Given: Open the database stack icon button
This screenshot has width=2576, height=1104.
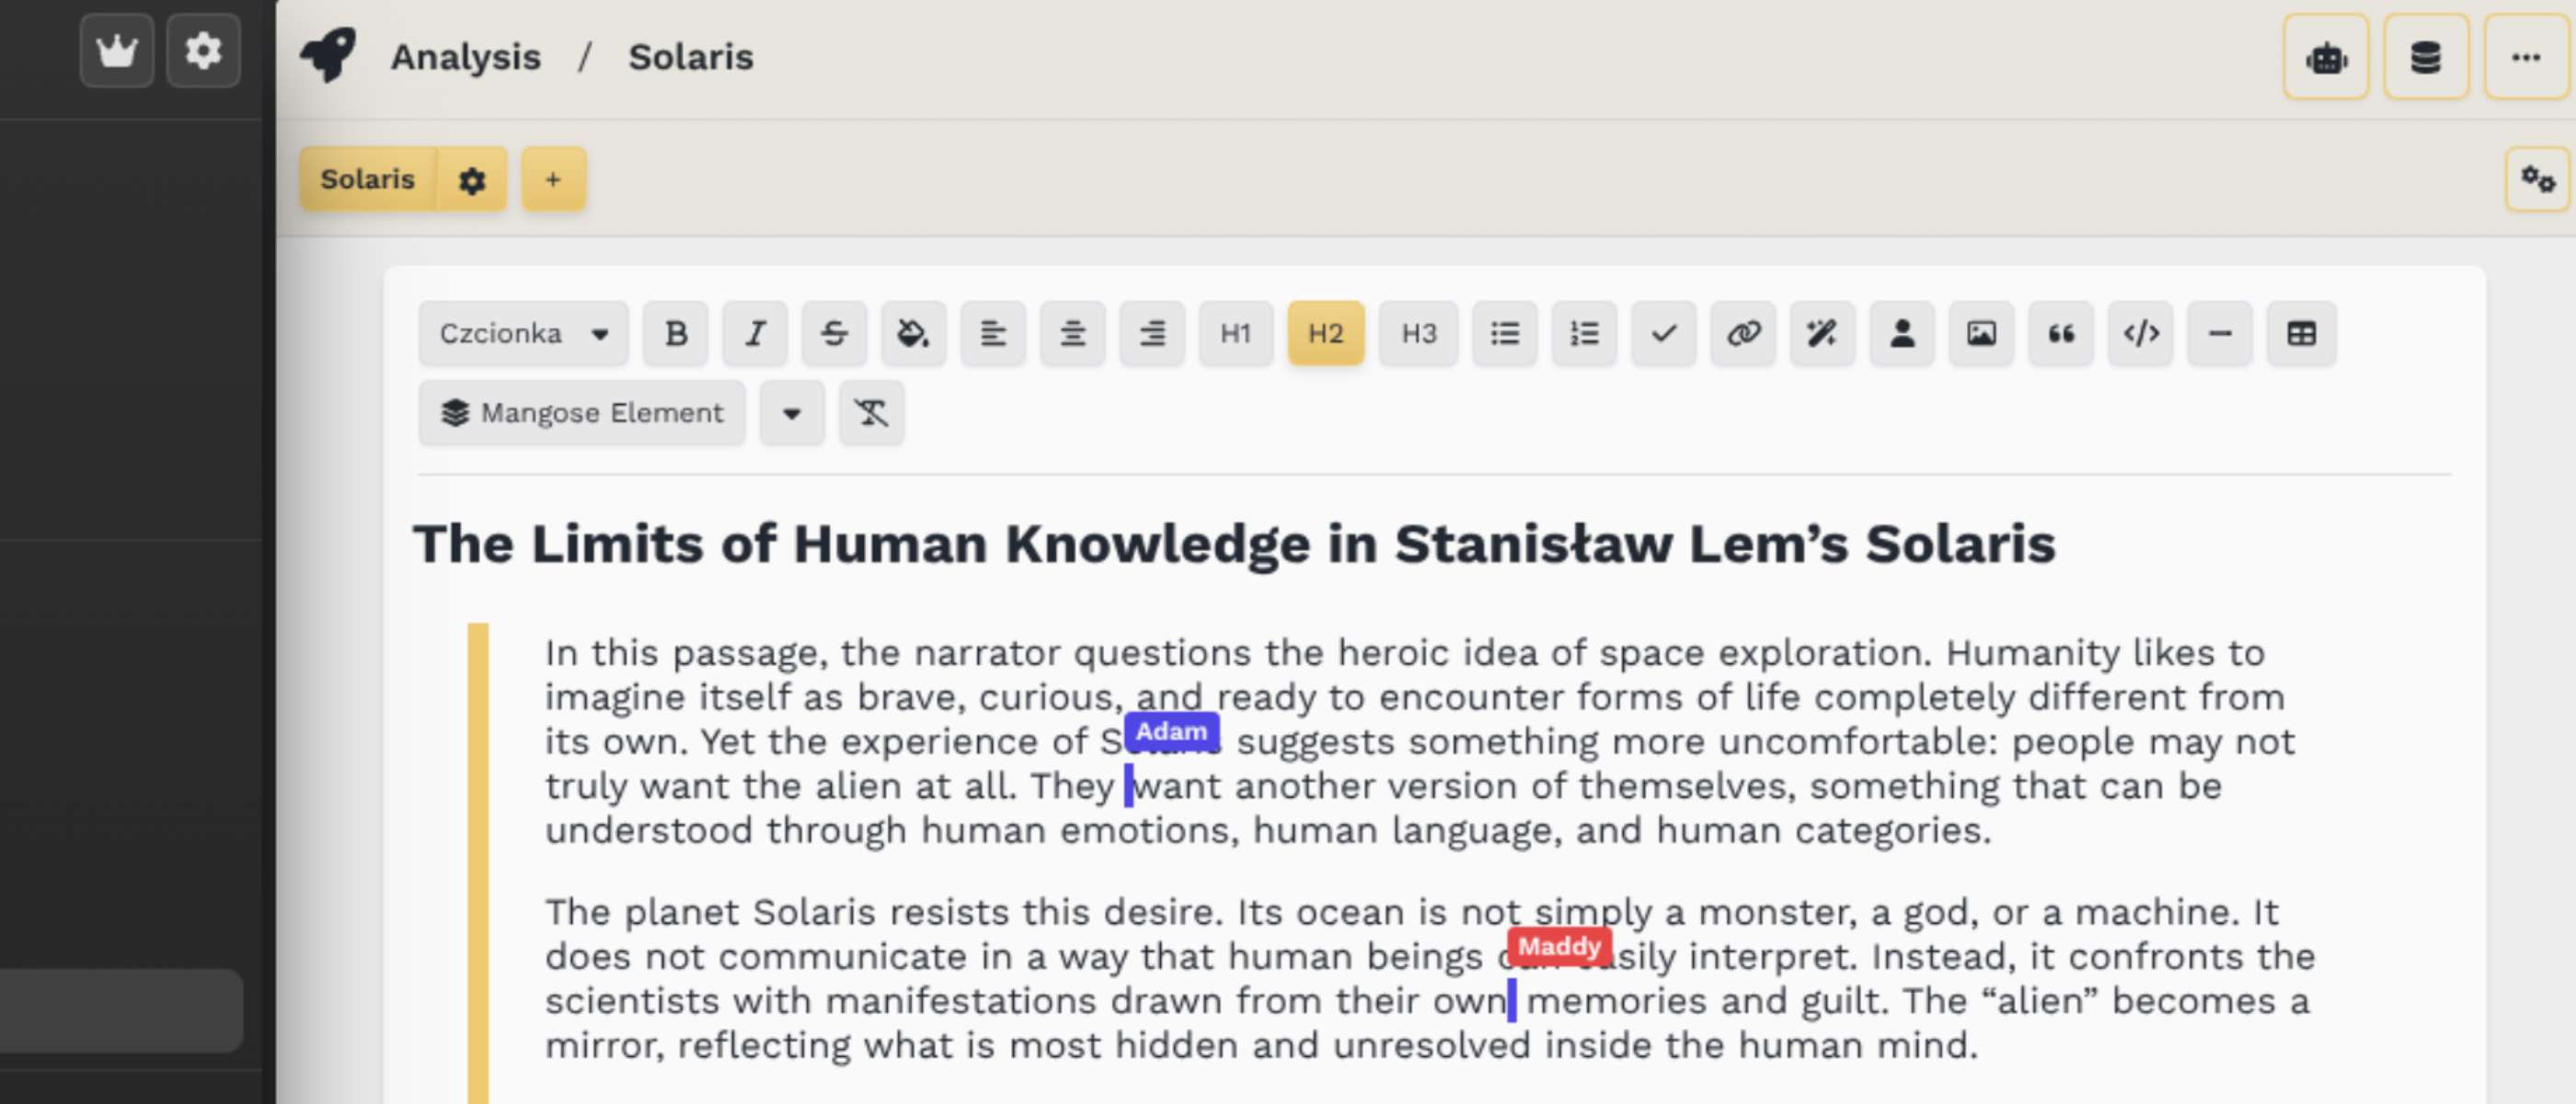Looking at the screenshot, I should (x=2426, y=57).
